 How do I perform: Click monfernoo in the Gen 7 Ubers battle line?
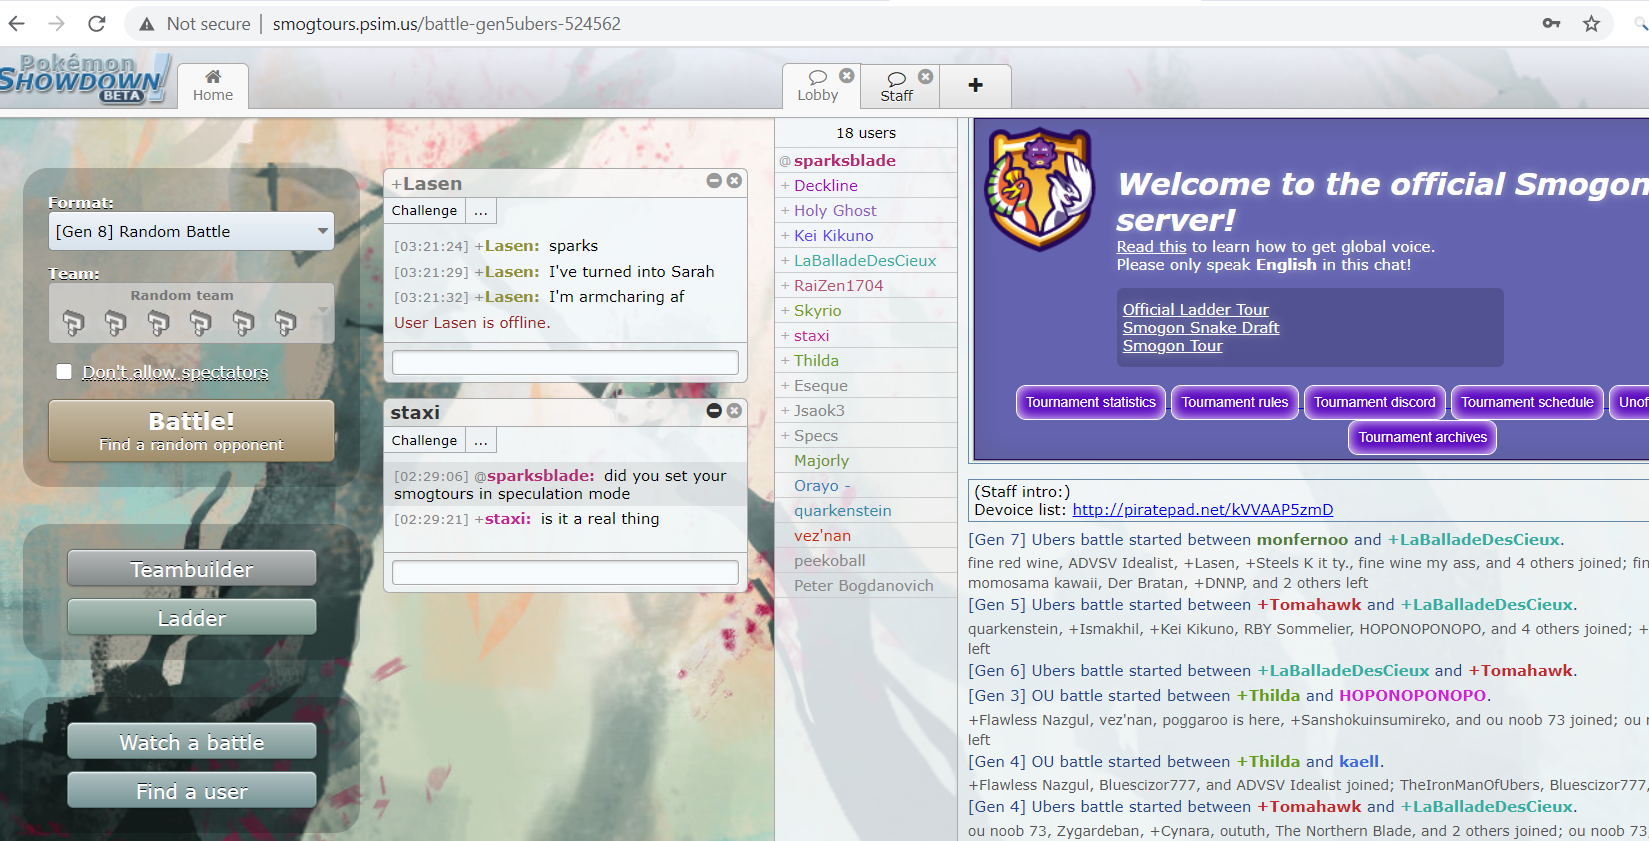click(x=1302, y=539)
